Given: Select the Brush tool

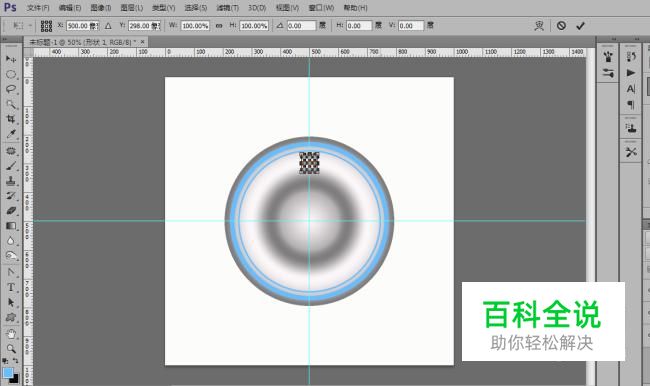Looking at the screenshot, I should (11, 166).
